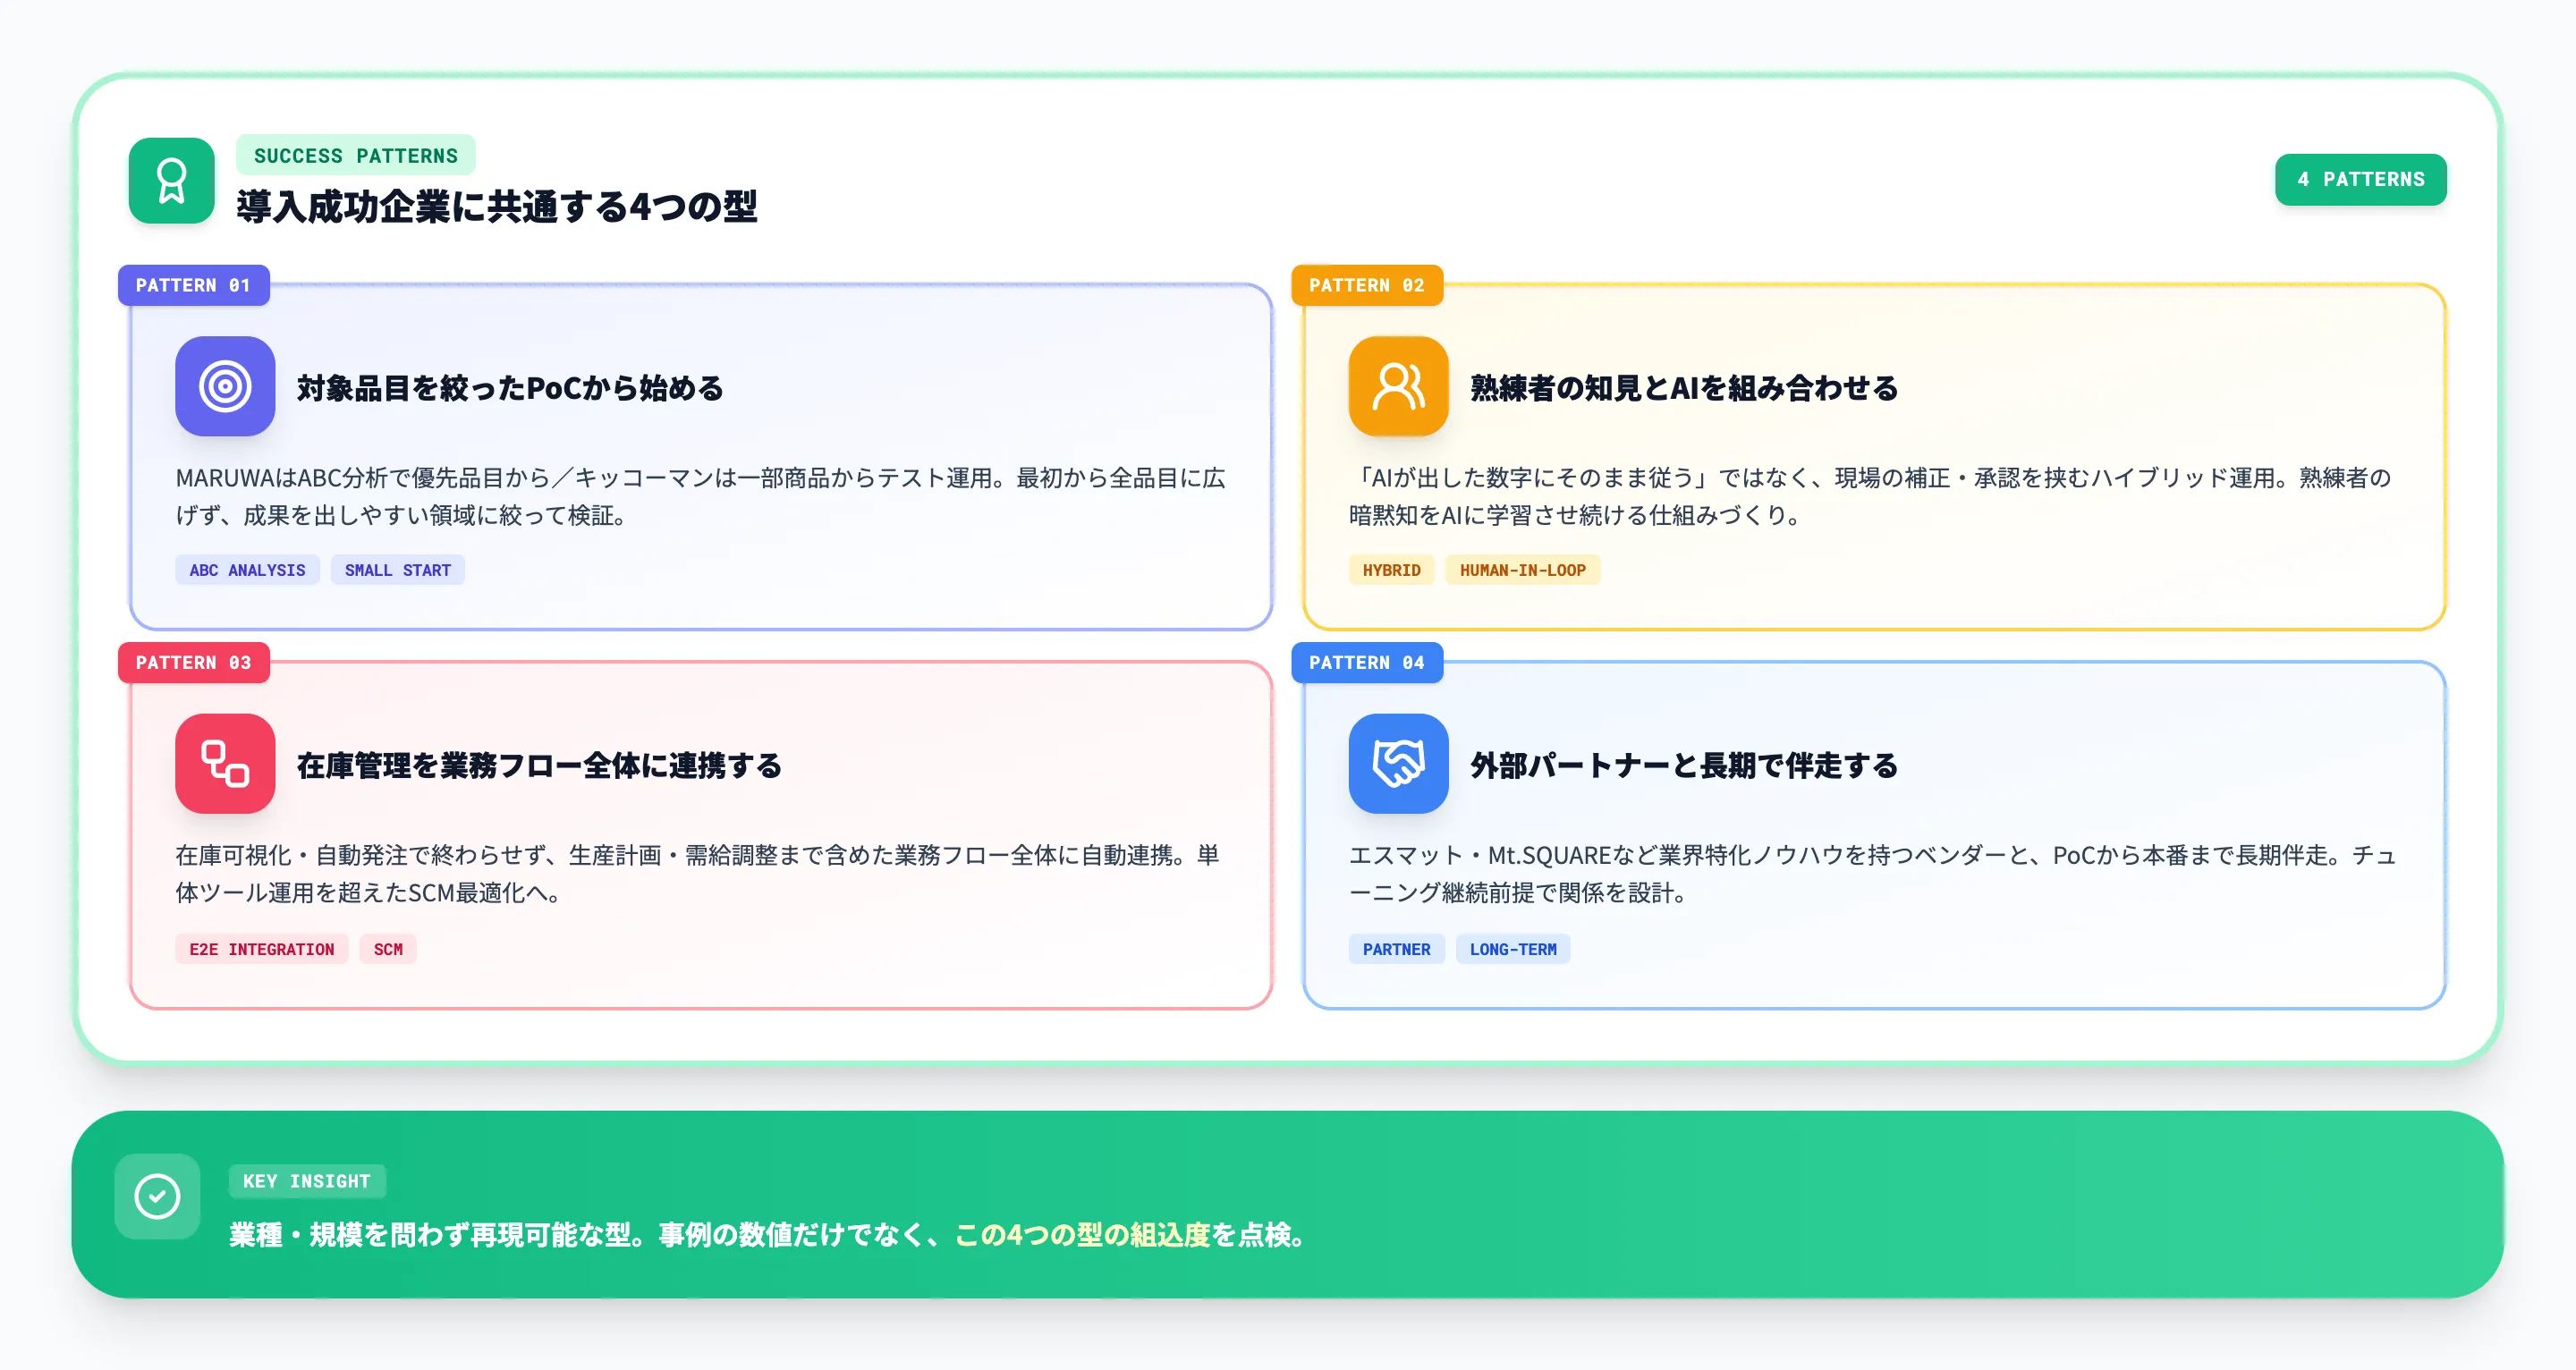The height and width of the screenshot is (1370, 2576).
Task: Enable the LONG-TERM tag on Pattern 04
Action: [x=1513, y=948]
